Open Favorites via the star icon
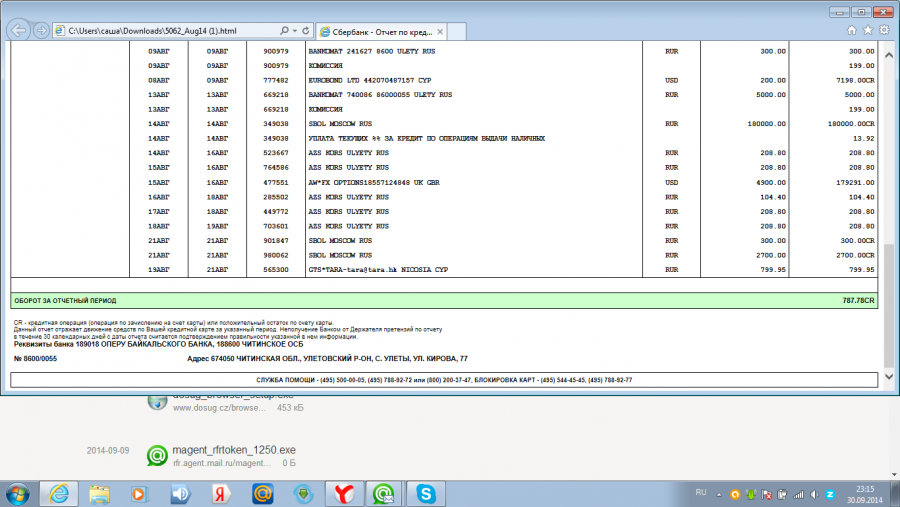 point(868,30)
